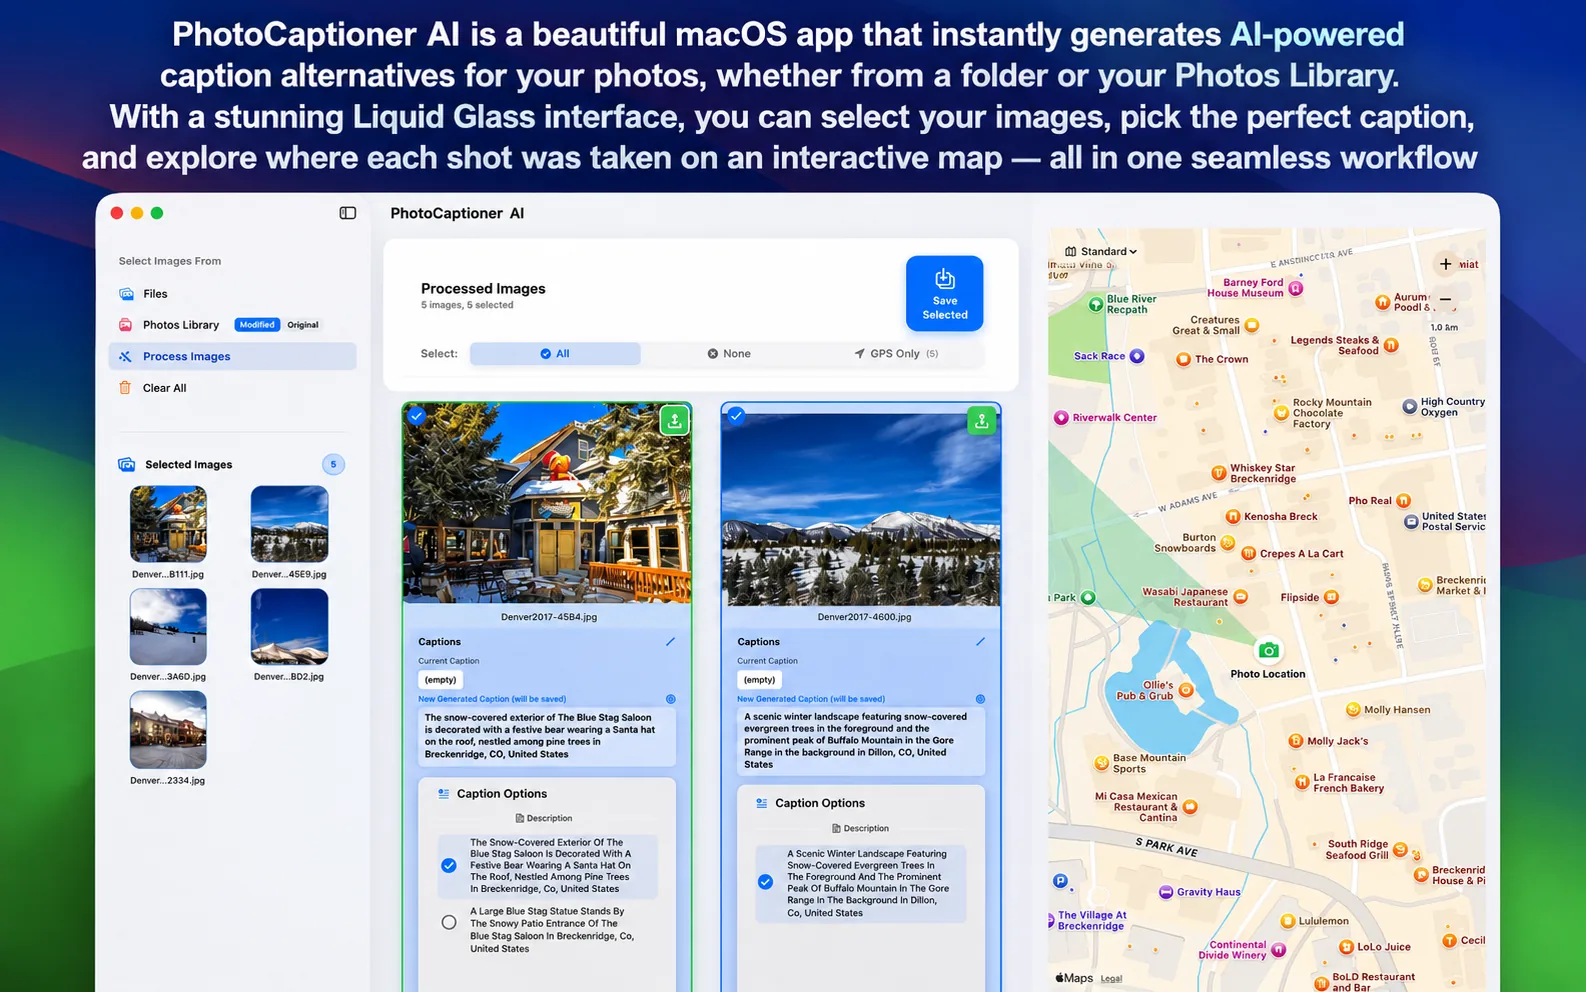This screenshot has height=992, width=1586.
Task: Click Barney Ford House Museum pin
Action: tap(1296, 288)
